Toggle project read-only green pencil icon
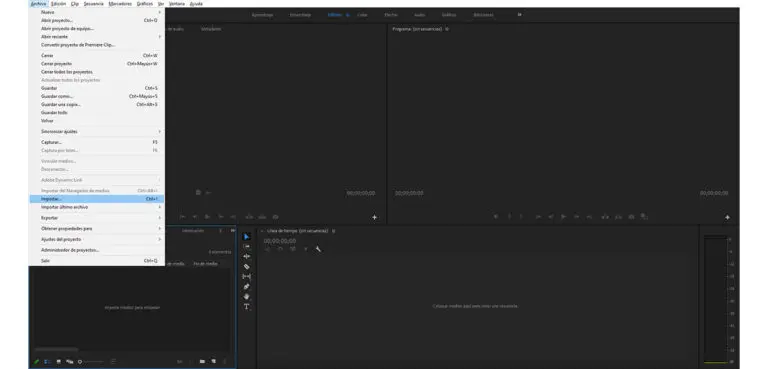This screenshot has height=369, width=768. pos(37,362)
